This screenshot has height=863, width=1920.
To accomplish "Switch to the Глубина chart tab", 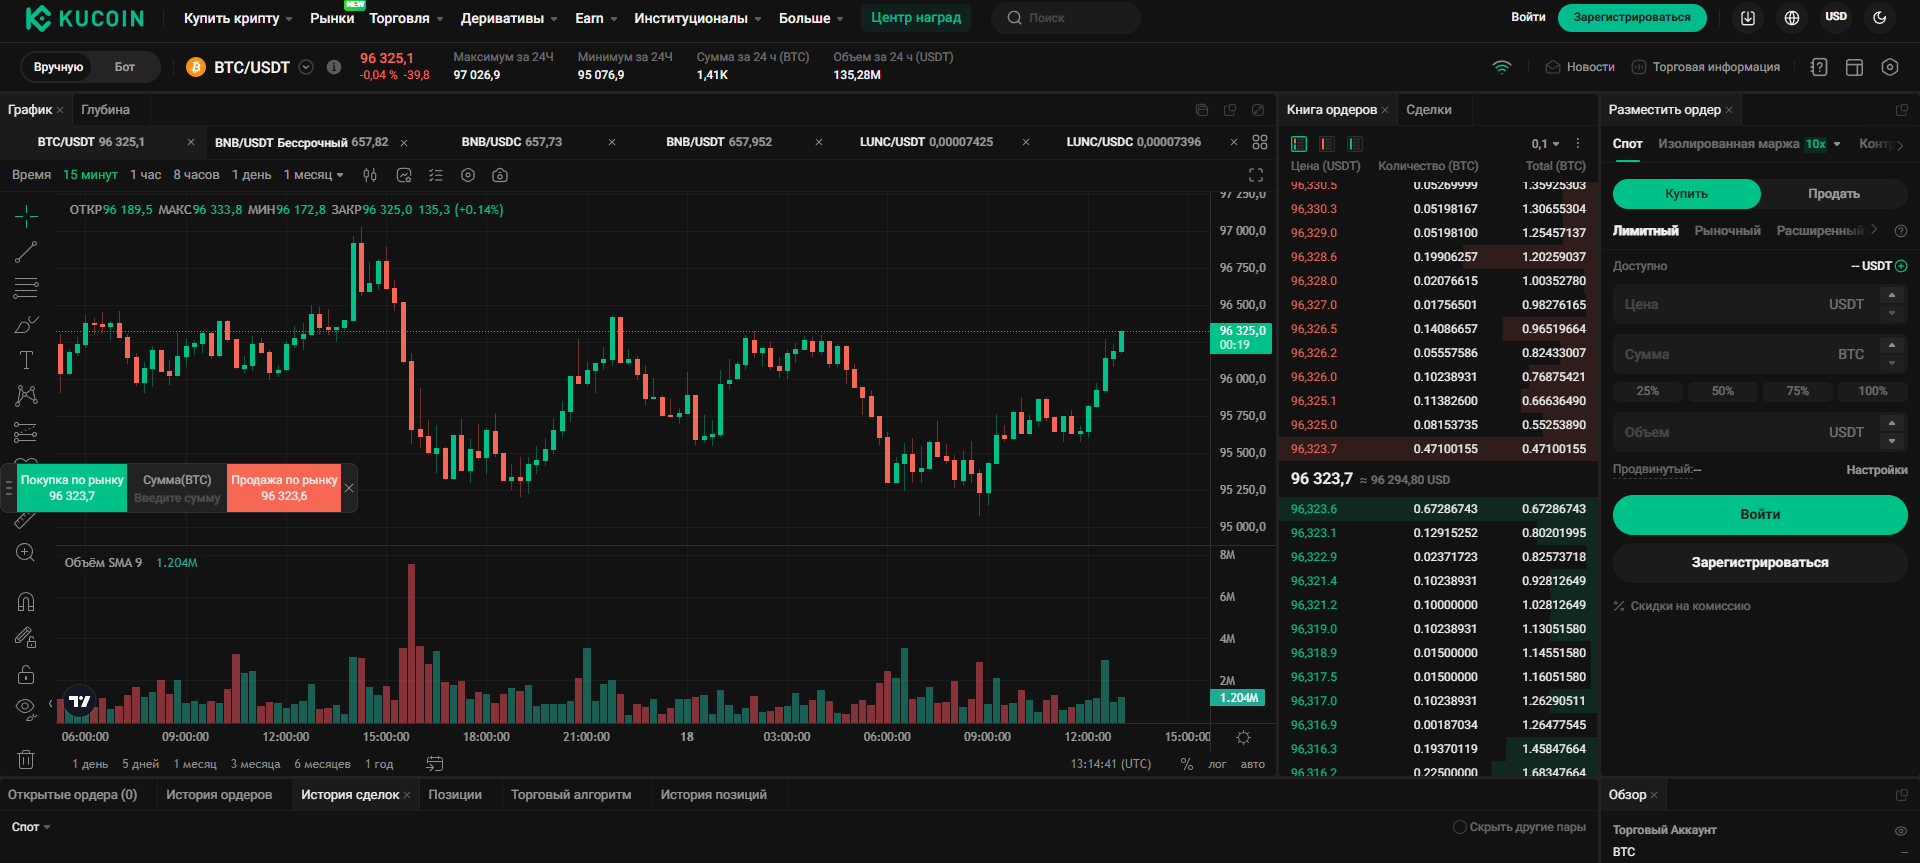I will 105,110.
